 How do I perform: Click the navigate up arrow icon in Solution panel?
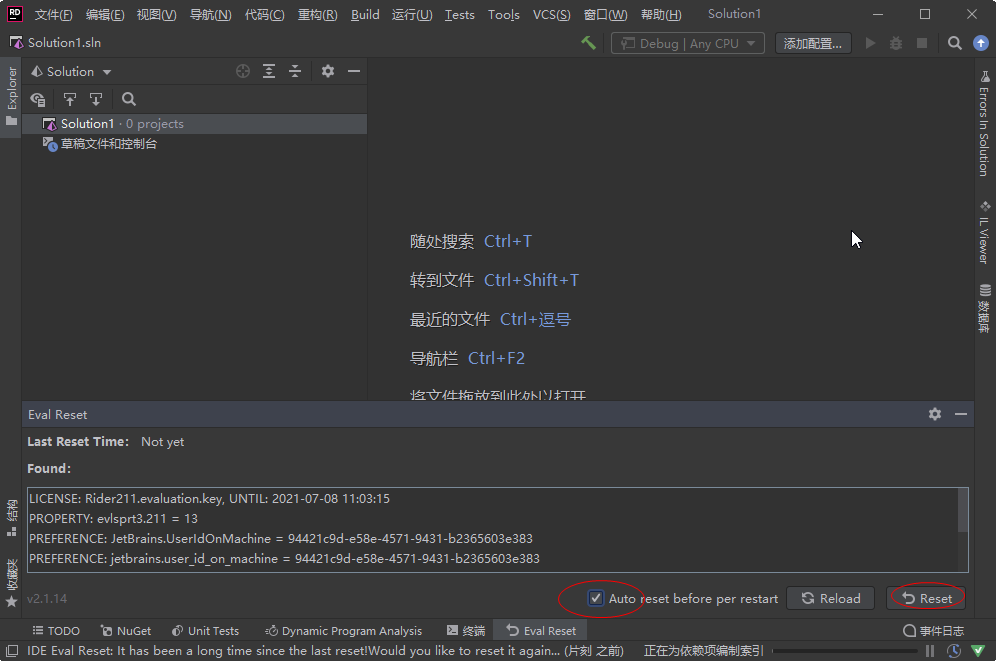70,99
